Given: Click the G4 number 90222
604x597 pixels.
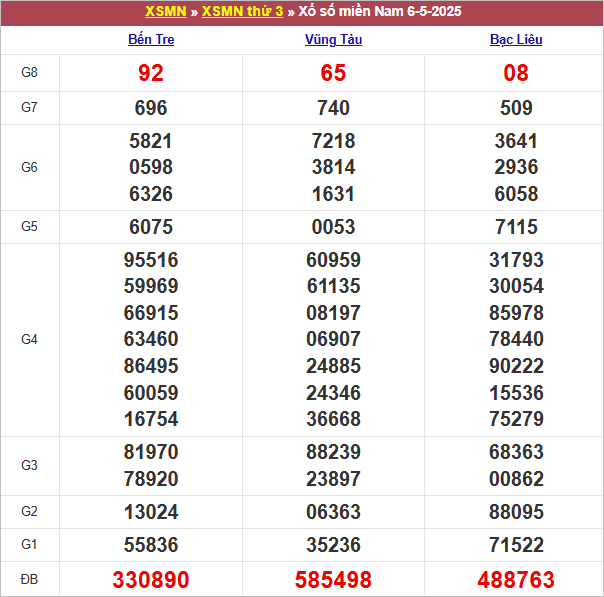Looking at the screenshot, I should coord(516,366).
